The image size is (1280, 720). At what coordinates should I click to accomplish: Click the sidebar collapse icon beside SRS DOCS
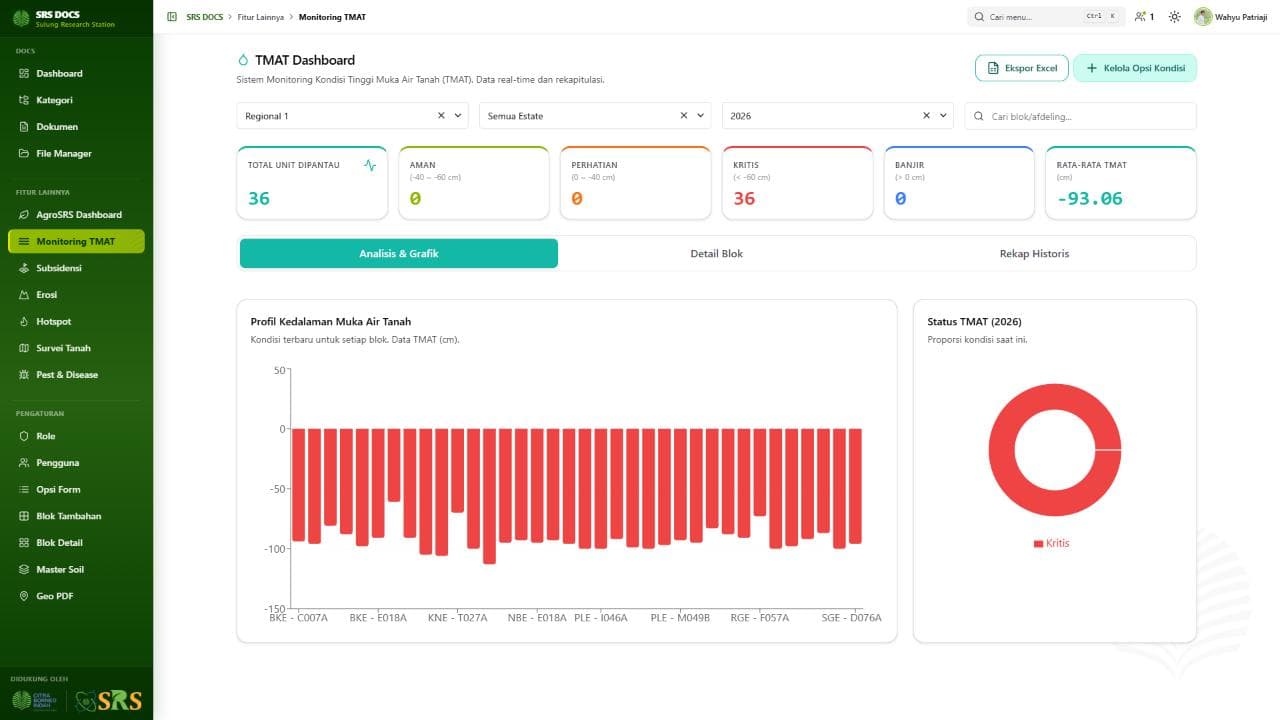pos(172,17)
